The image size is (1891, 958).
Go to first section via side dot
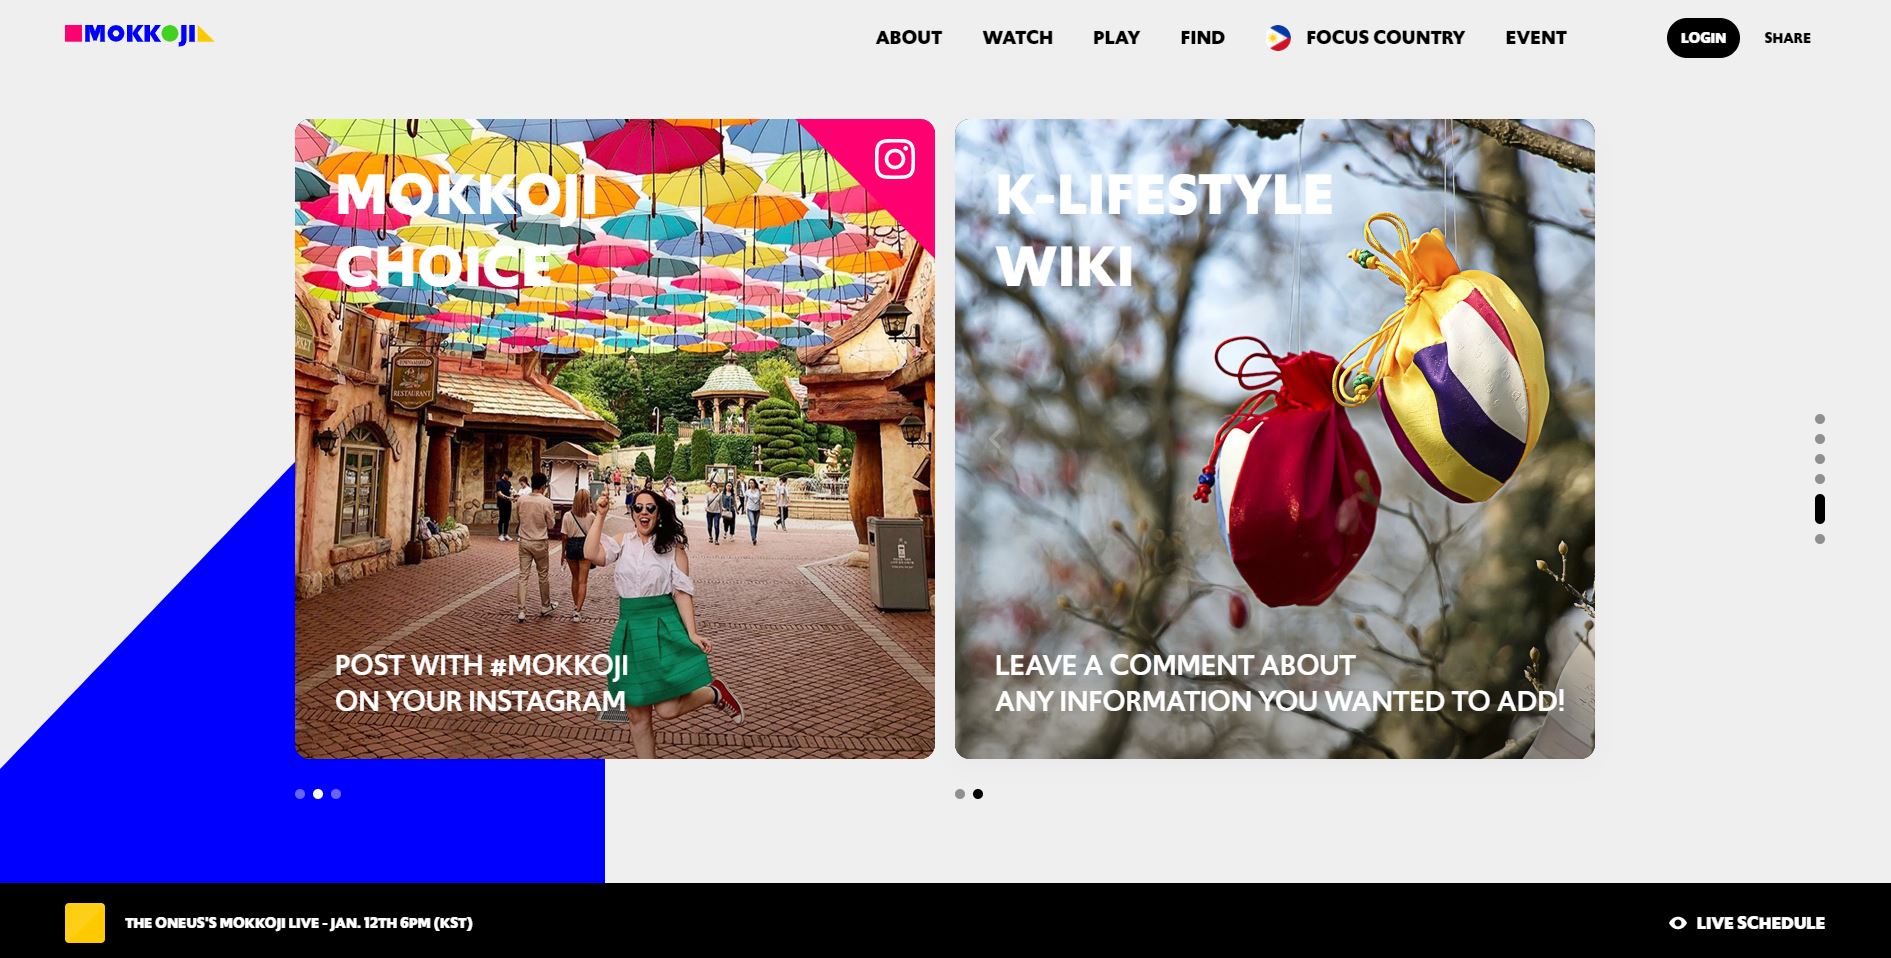click(x=1820, y=419)
